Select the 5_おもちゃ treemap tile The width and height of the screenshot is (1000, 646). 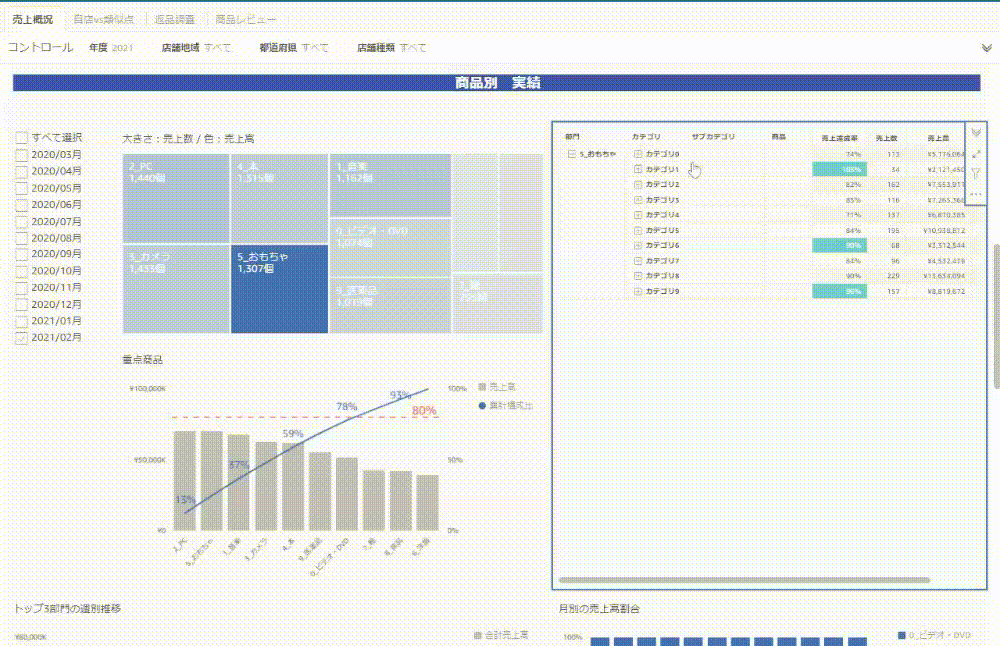pyautogui.click(x=279, y=289)
